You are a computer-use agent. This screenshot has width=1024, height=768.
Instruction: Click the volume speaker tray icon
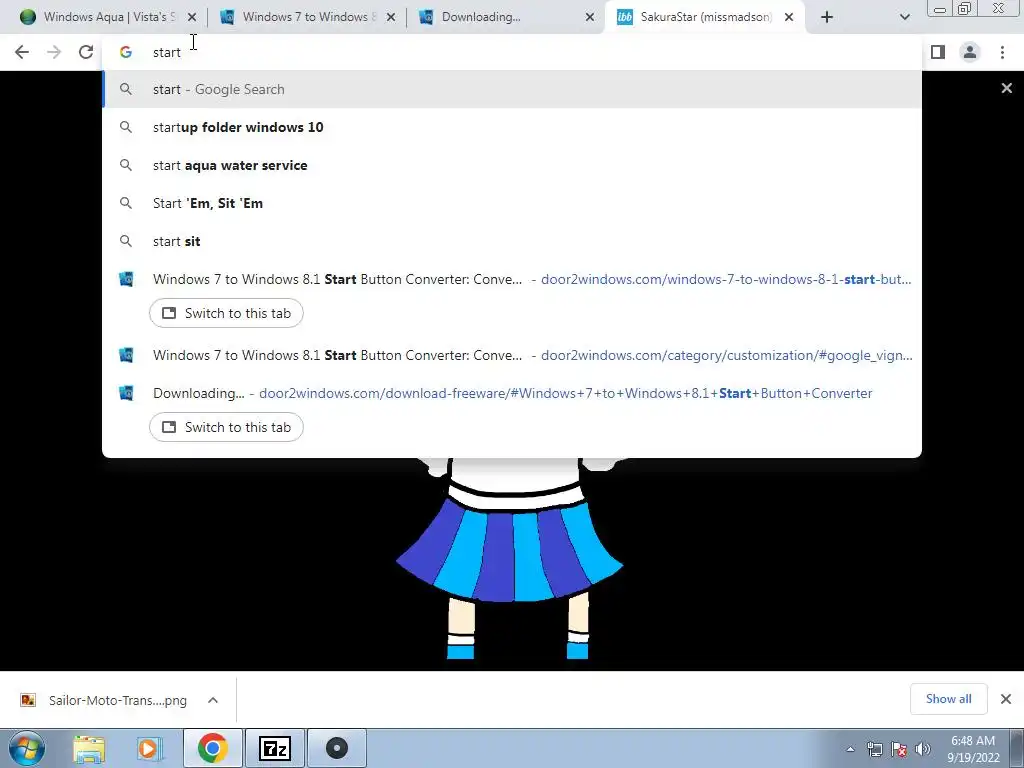pyautogui.click(x=922, y=749)
